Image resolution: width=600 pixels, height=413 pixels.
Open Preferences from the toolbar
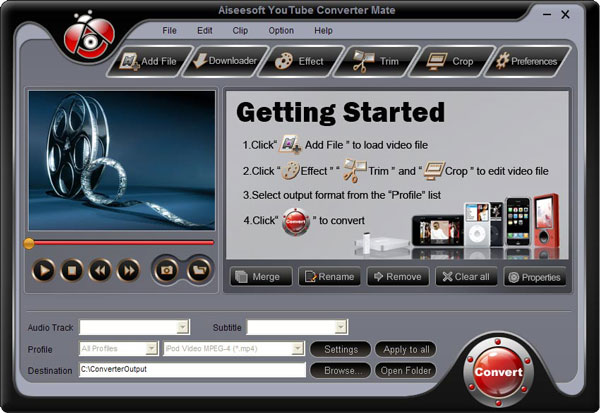point(526,62)
